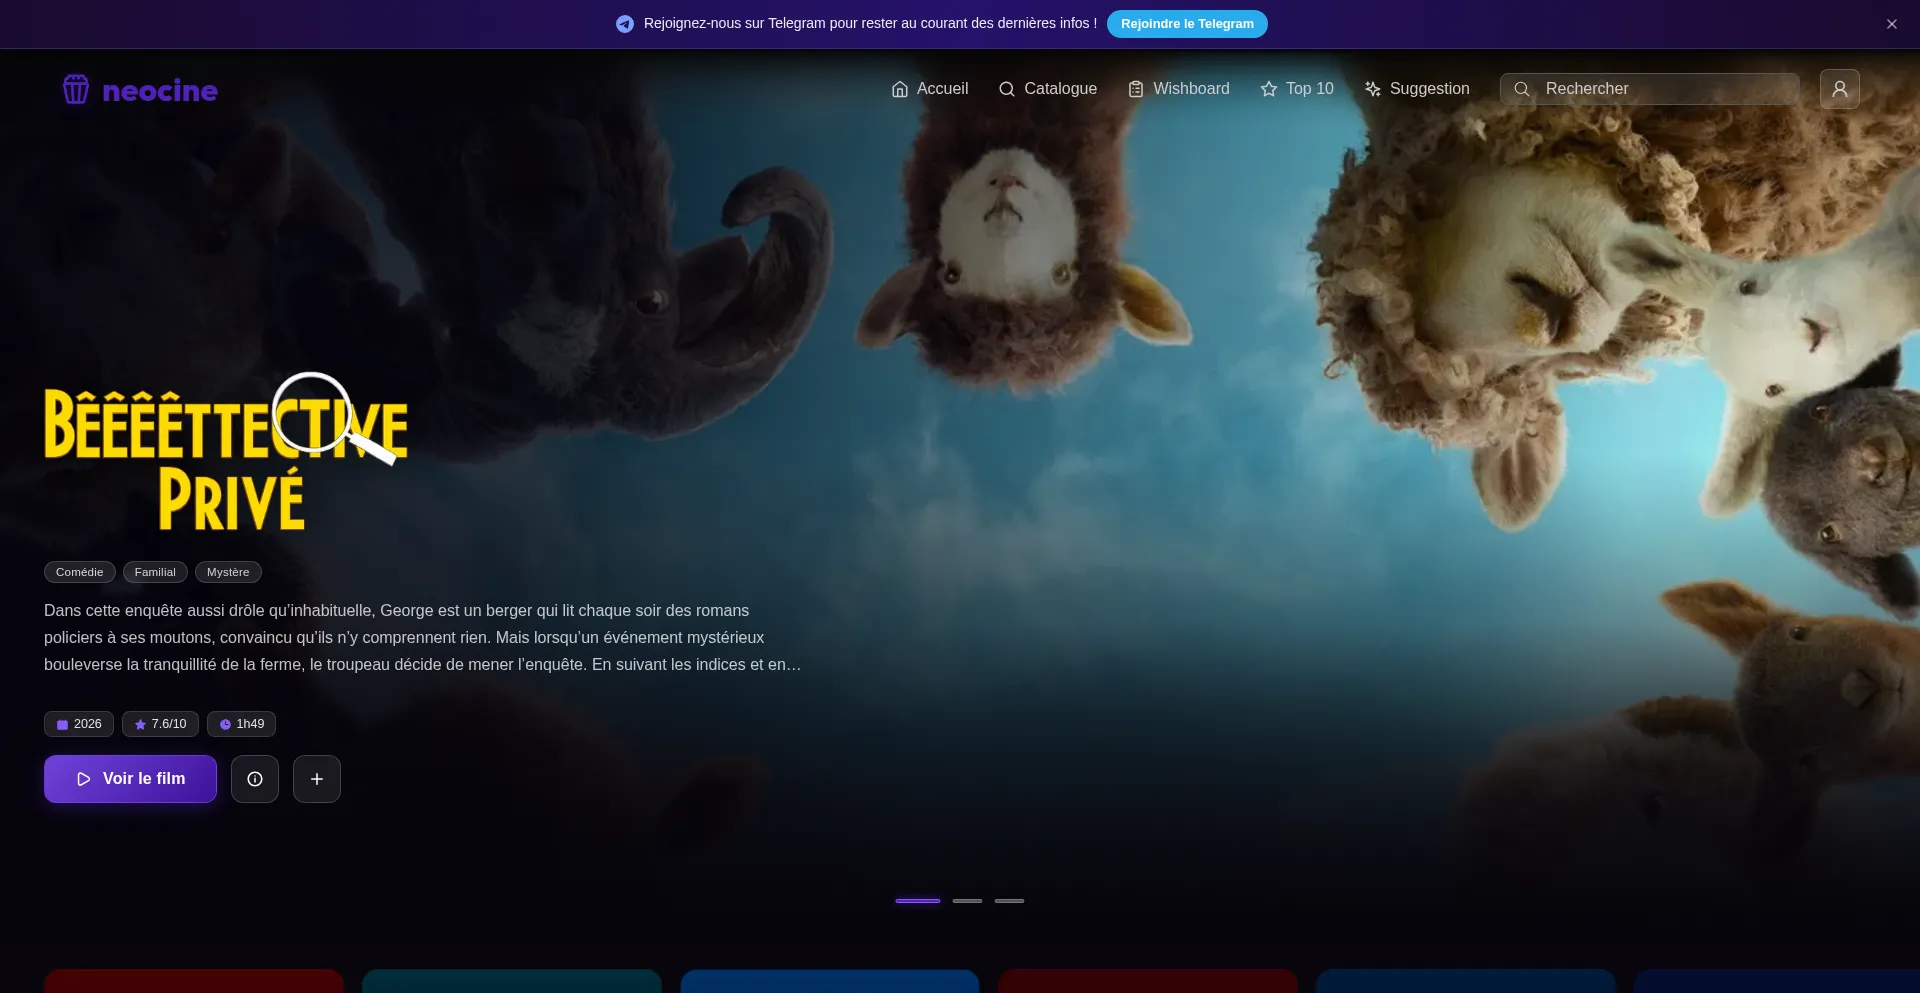Click the banner text 'Rejoignez-nous sur Telegram'
Image resolution: width=1920 pixels, height=993 pixels.
tap(870, 23)
